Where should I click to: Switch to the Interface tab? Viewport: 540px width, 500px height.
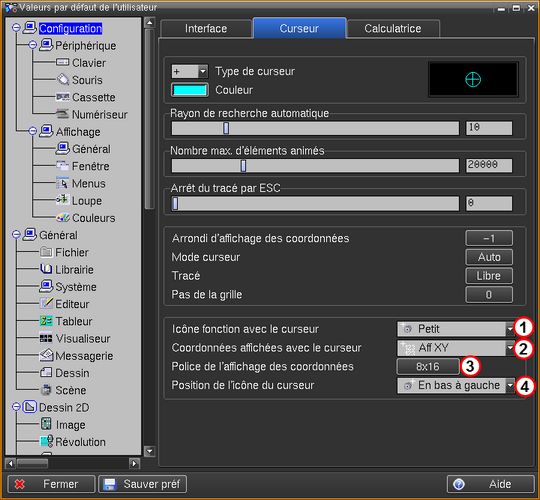tap(206, 28)
